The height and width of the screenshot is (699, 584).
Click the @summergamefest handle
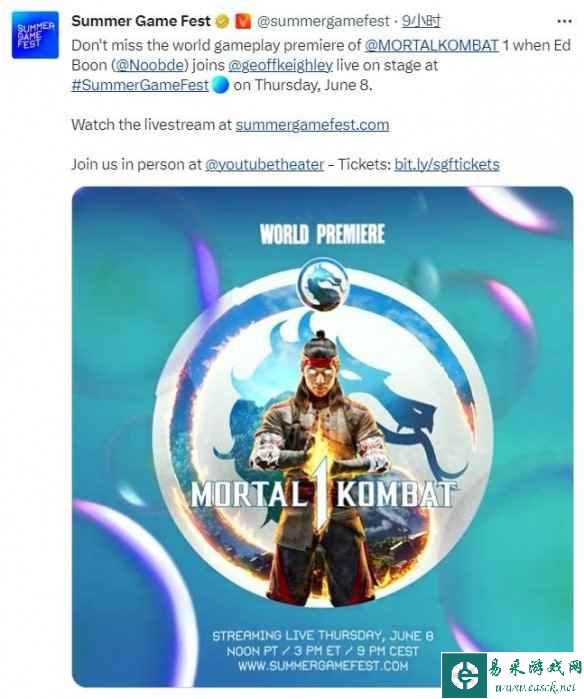[x=323, y=21]
